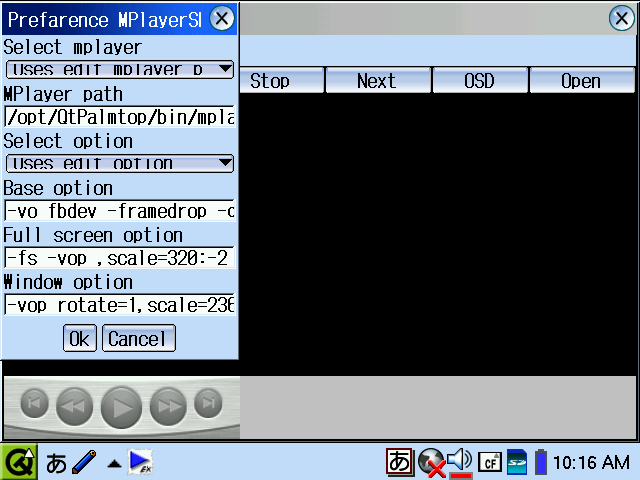Open the input method selector arrow
This screenshot has height=480, width=640.
[x=114, y=464]
